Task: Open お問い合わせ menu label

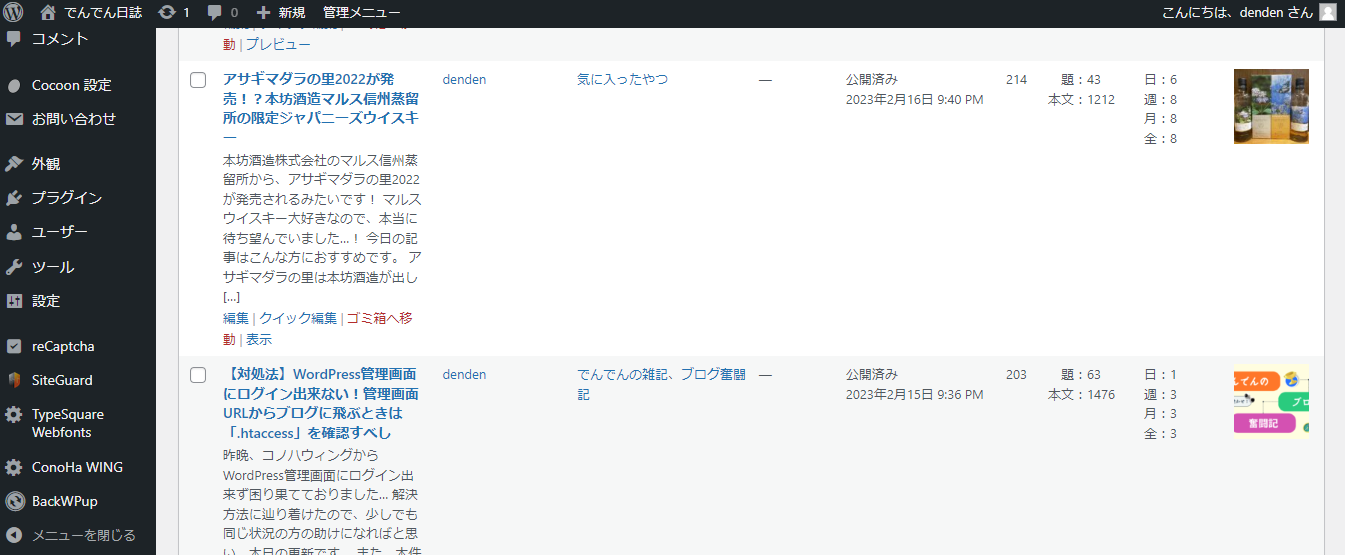Action: (x=74, y=119)
